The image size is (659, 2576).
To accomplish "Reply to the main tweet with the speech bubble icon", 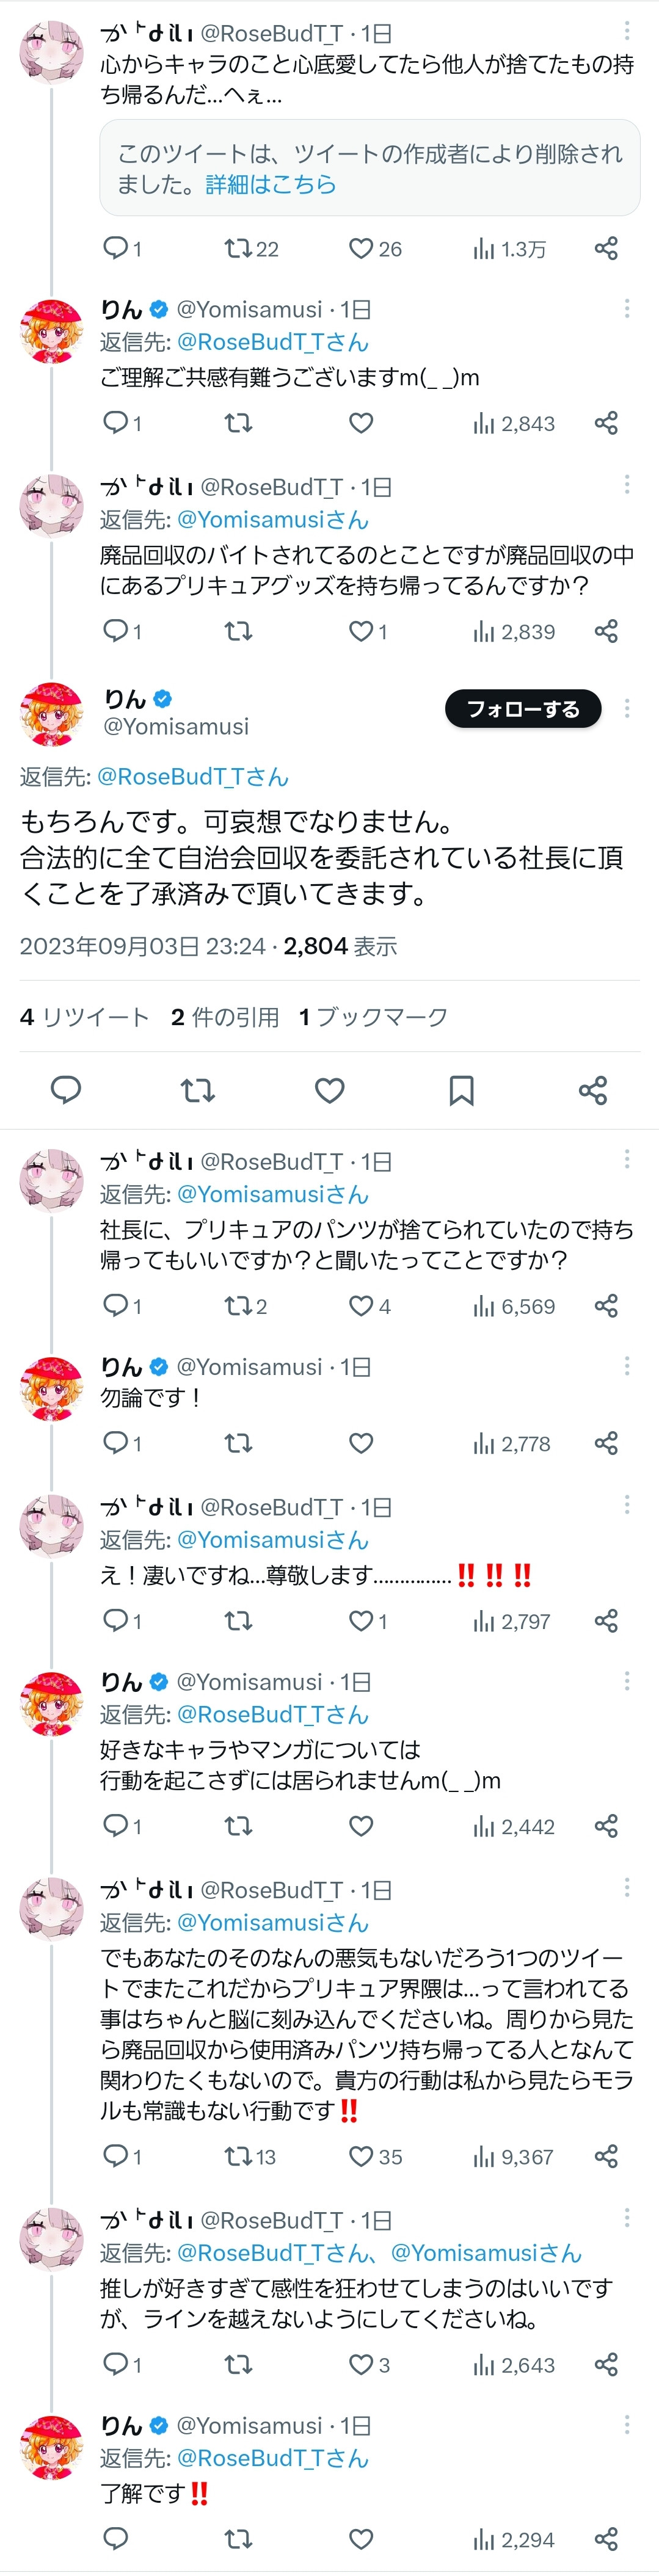I will (66, 1090).
